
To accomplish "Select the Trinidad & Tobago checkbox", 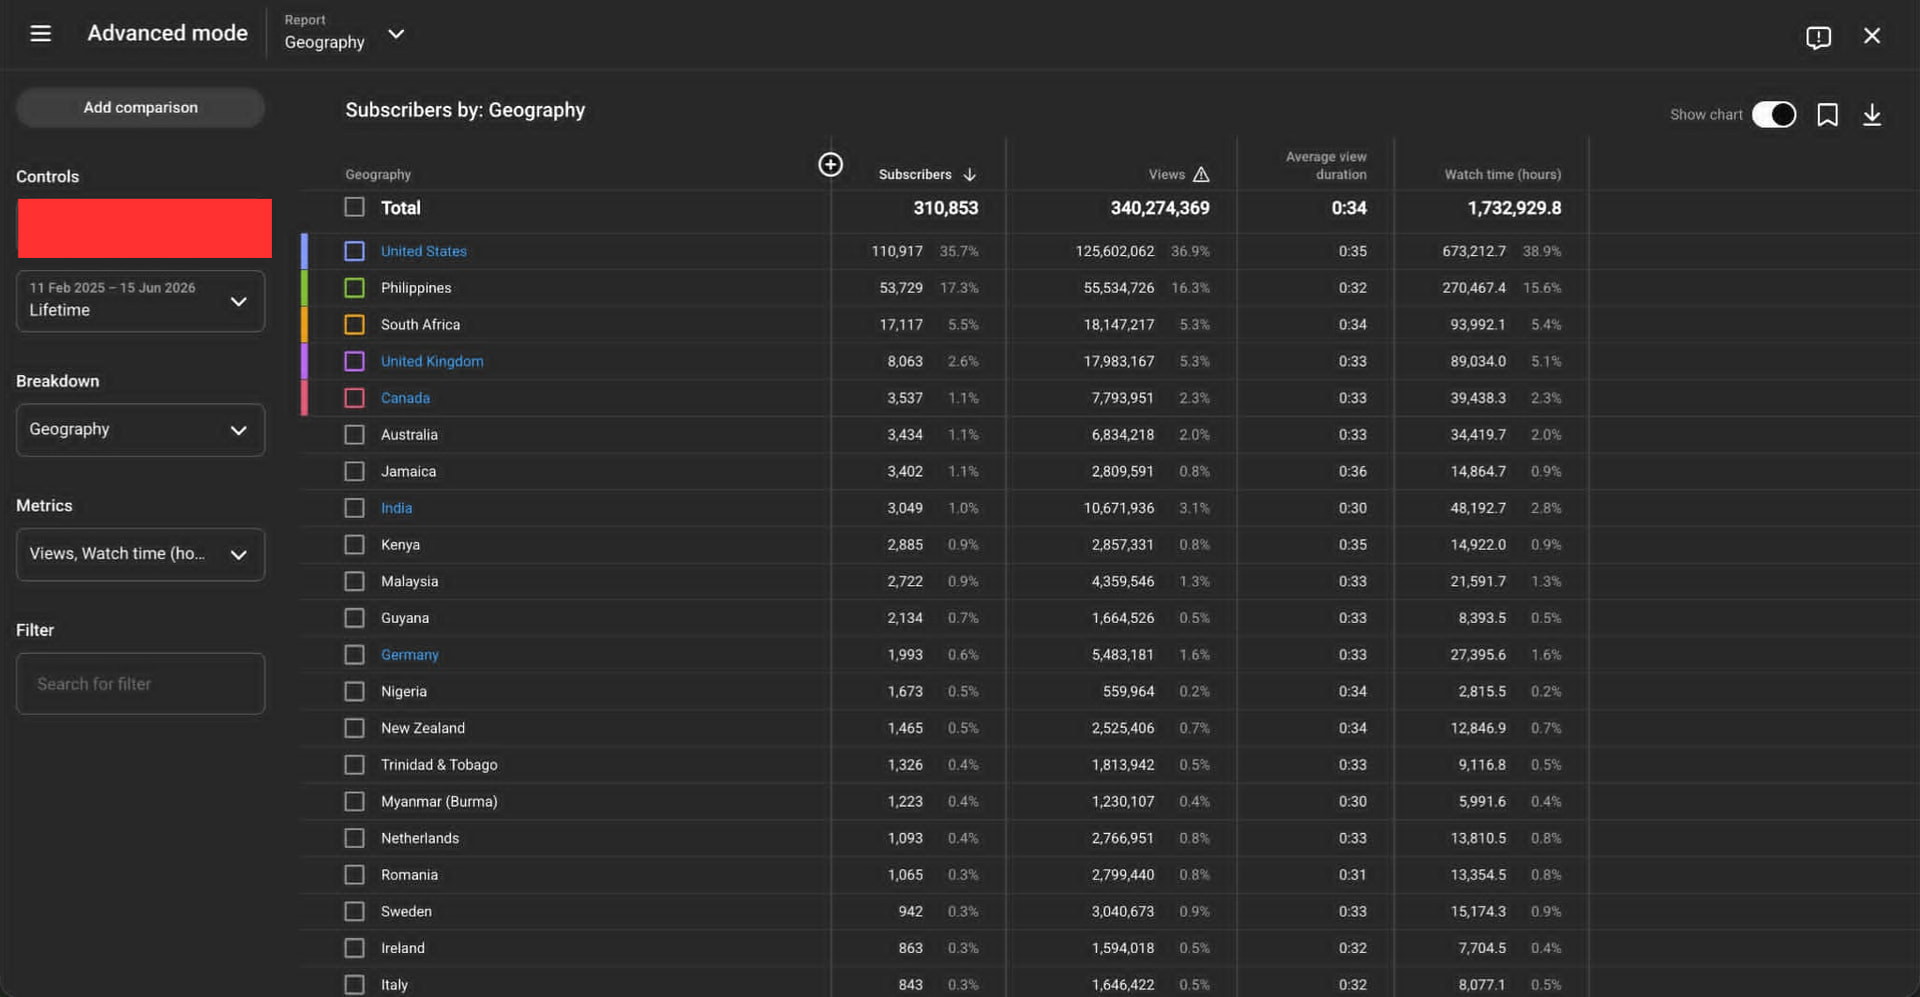I will point(354,764).
